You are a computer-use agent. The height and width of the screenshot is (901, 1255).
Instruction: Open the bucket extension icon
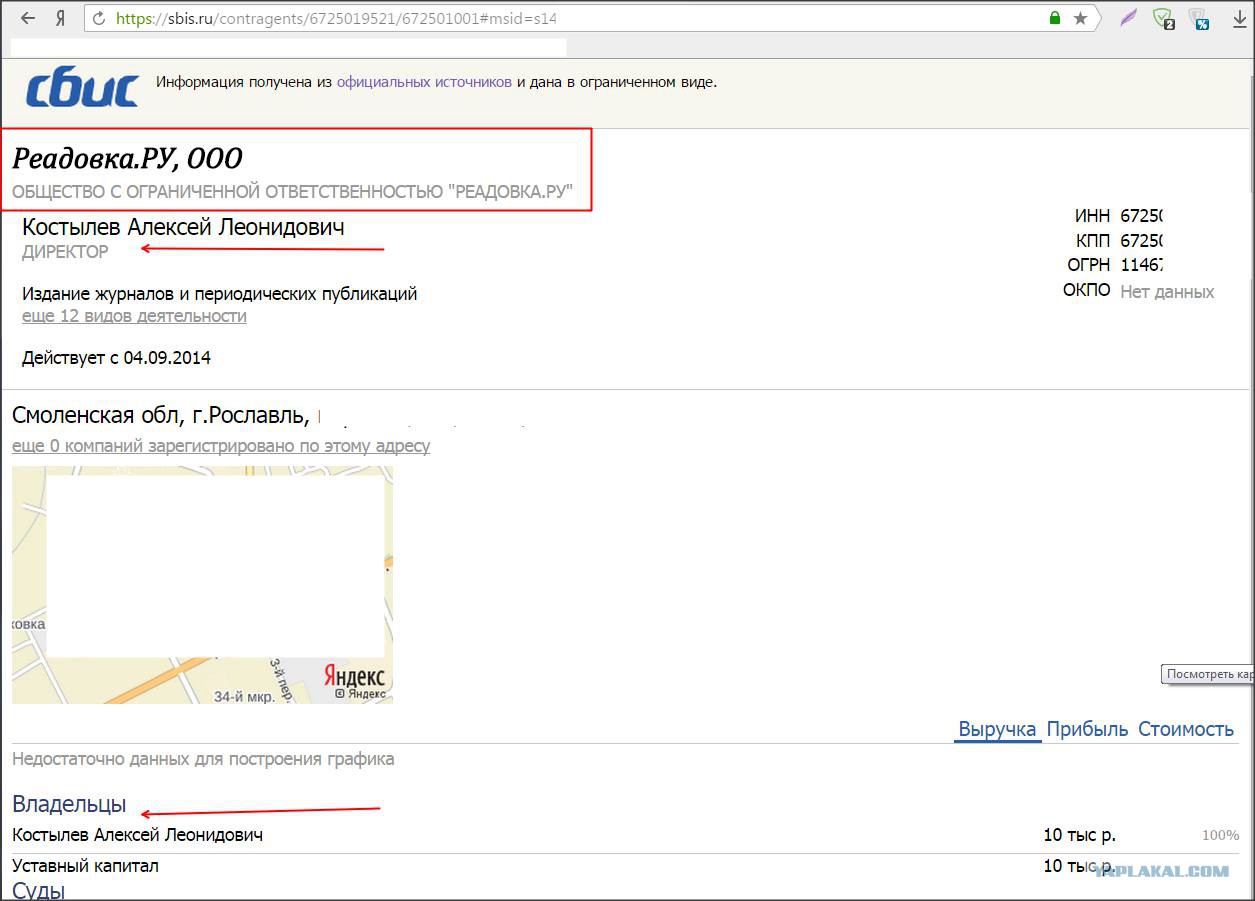click(x=1199, y=18)
